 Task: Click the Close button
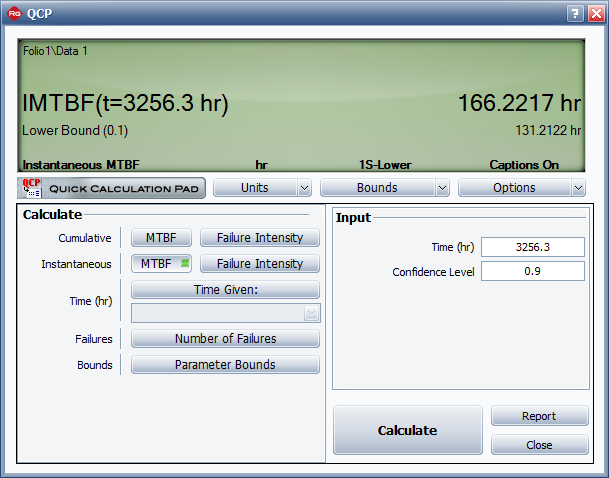tap(539, 445)
